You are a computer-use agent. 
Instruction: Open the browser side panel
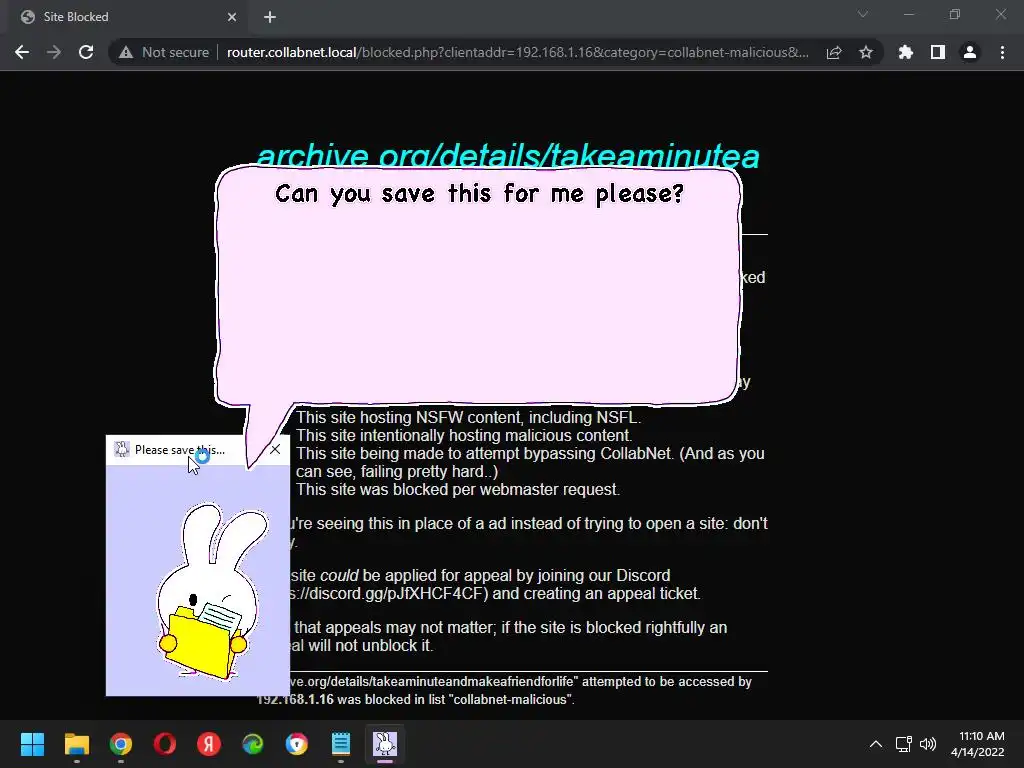coord(938,52)
